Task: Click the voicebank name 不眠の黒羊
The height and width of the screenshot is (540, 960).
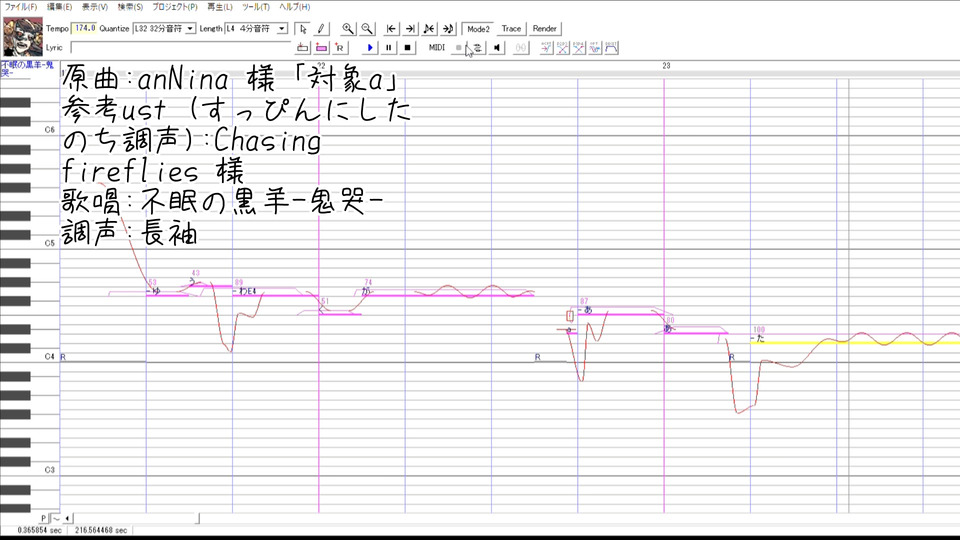Action: pos(27,68)
